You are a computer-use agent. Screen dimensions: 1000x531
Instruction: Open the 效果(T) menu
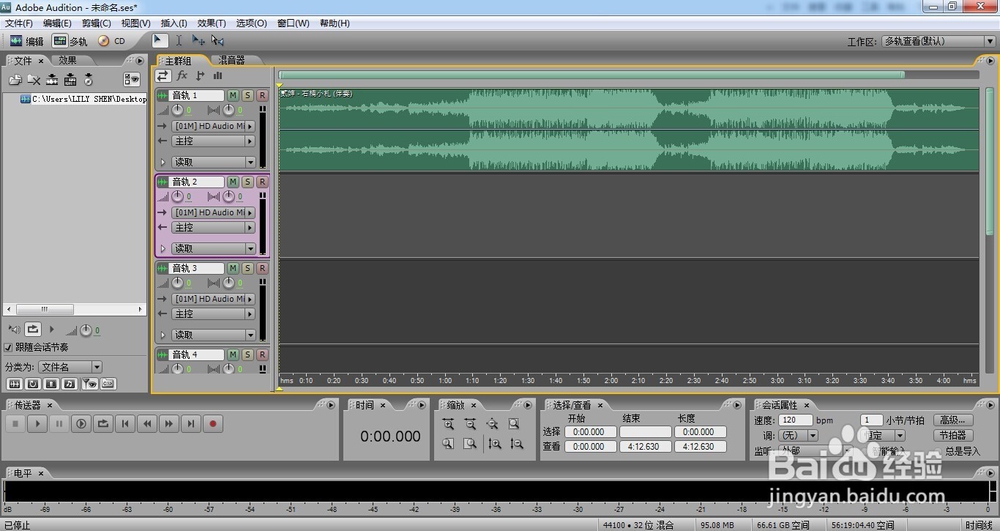[x=212, y=23]
